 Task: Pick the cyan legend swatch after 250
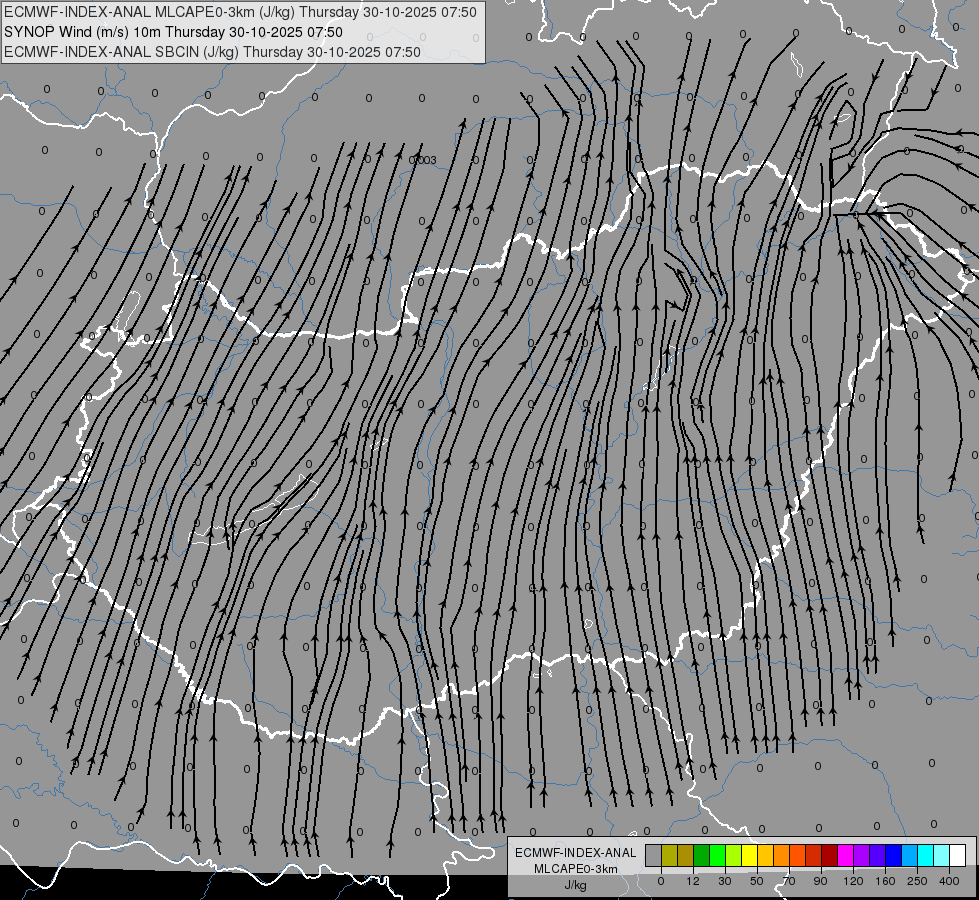926,855
